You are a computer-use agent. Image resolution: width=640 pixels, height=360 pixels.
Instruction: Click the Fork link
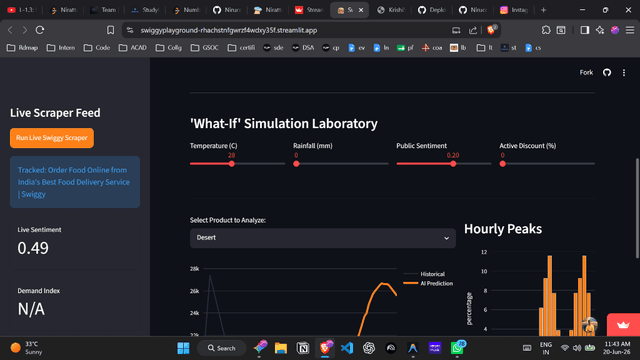586,73
